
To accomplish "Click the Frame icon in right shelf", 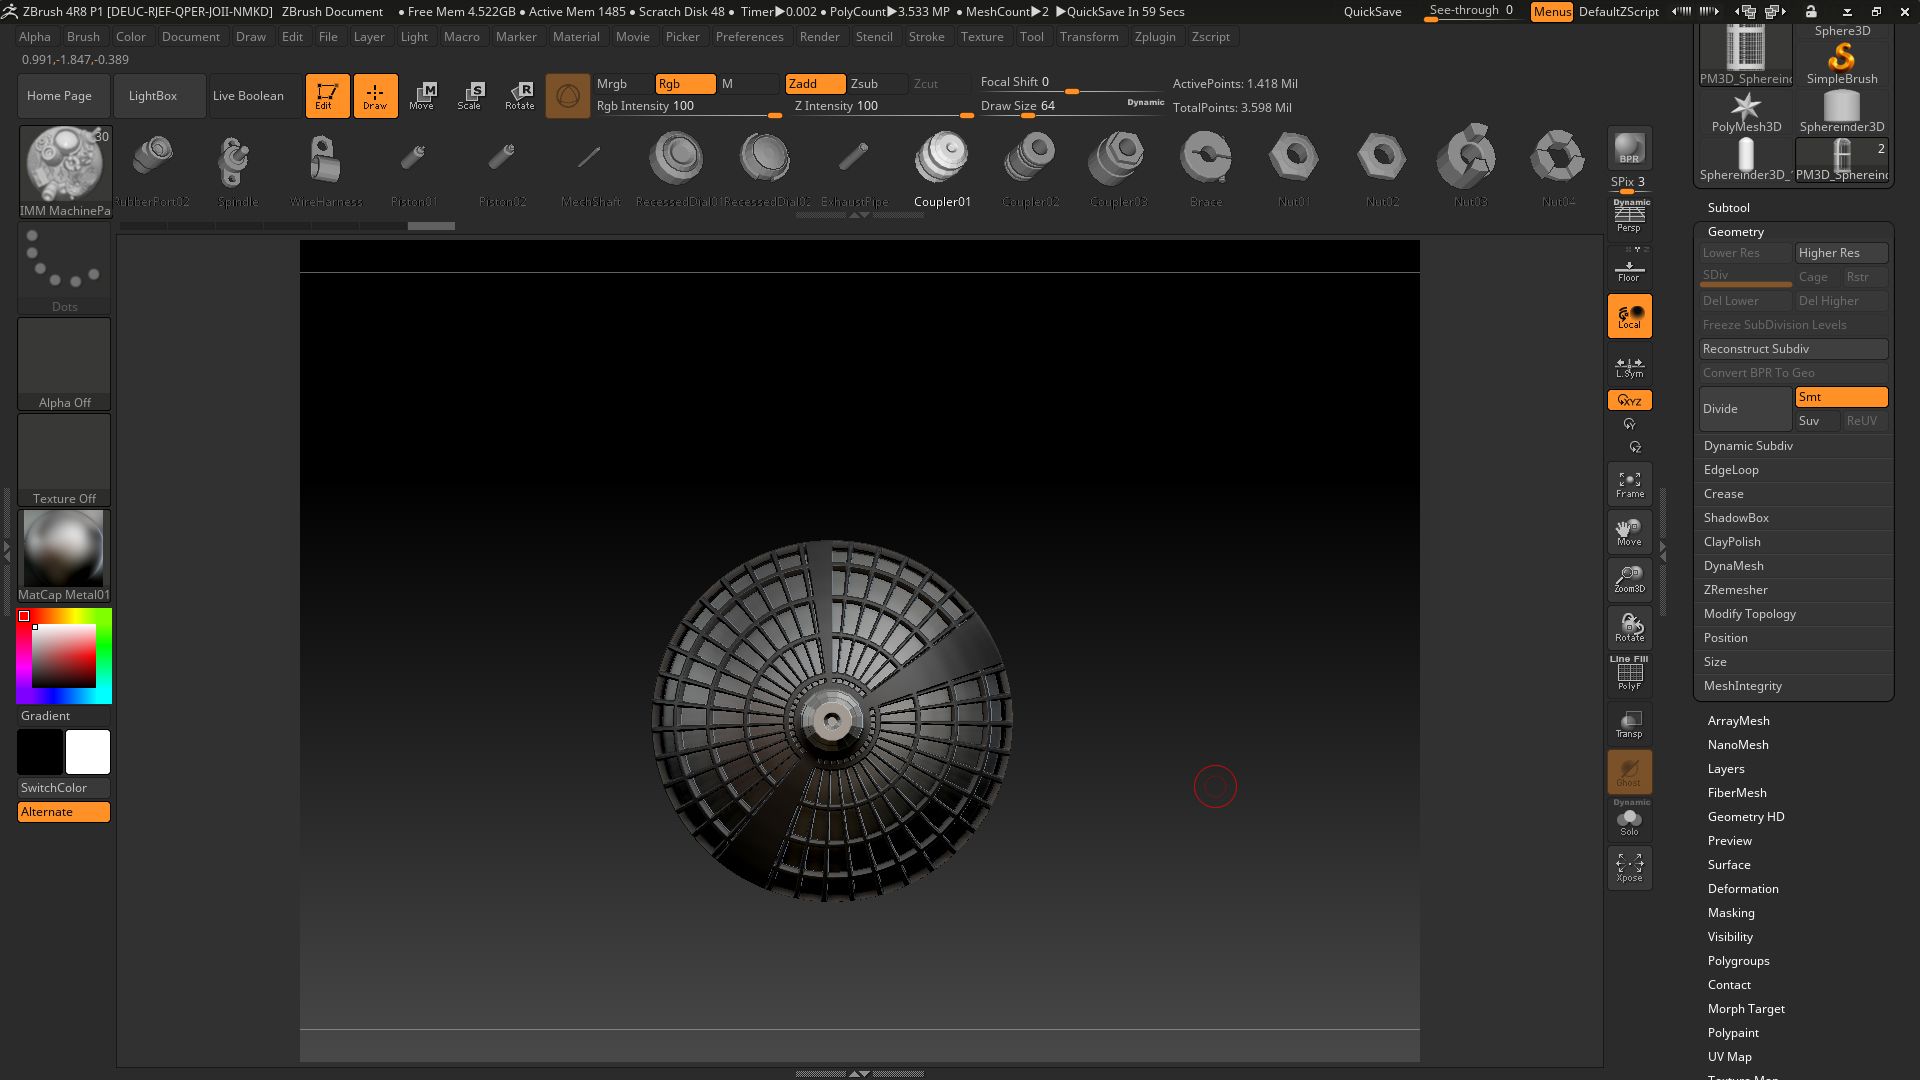I will click(1629, 485).
